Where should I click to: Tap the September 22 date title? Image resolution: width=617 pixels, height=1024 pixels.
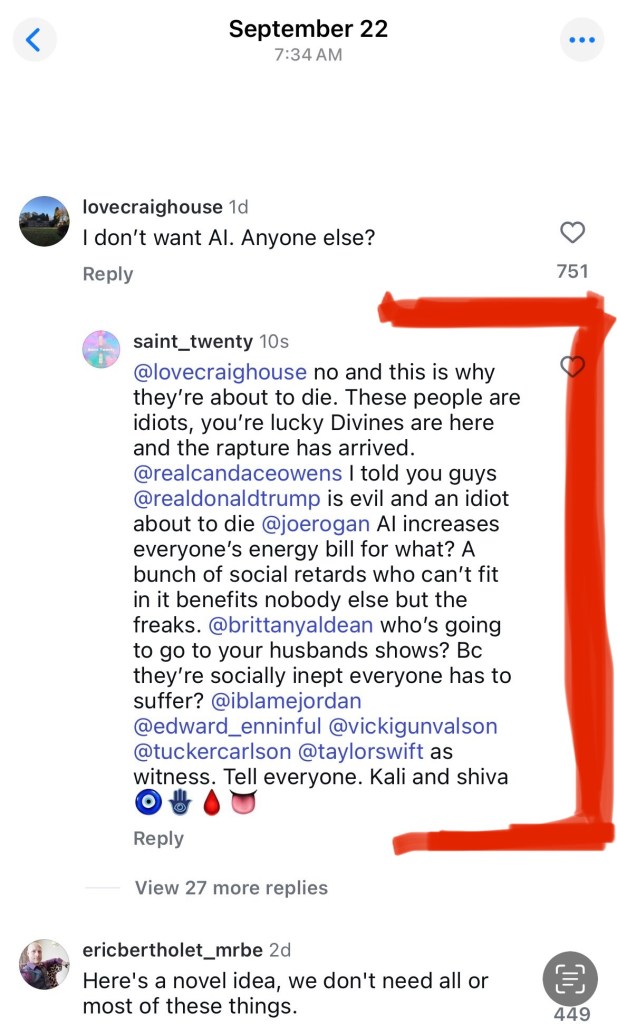tap(308, 29)
